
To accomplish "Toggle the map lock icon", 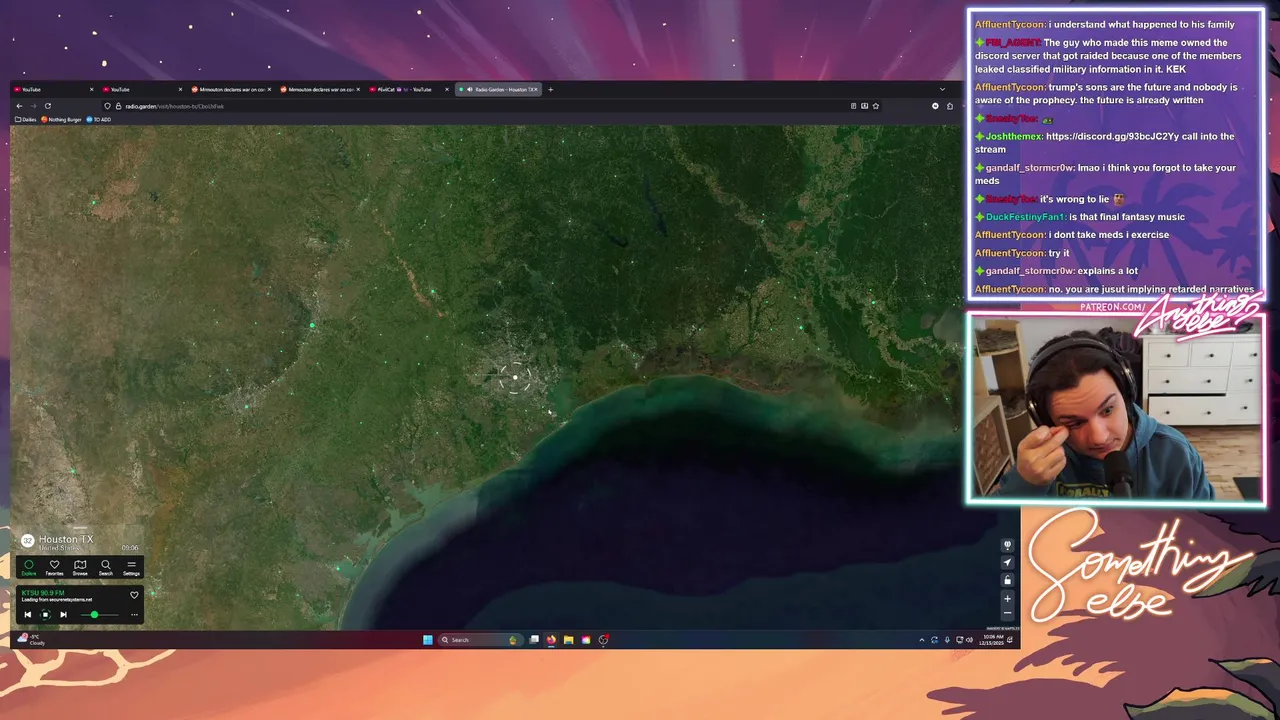I will [1007, 580].
